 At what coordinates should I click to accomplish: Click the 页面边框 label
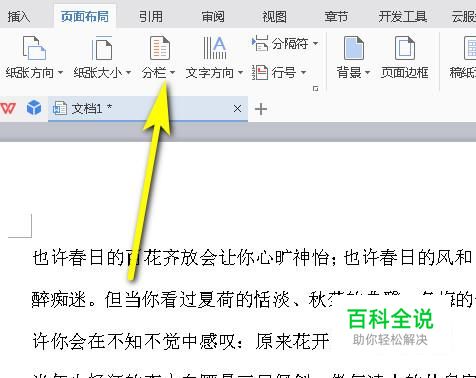(x=405, y=72)
